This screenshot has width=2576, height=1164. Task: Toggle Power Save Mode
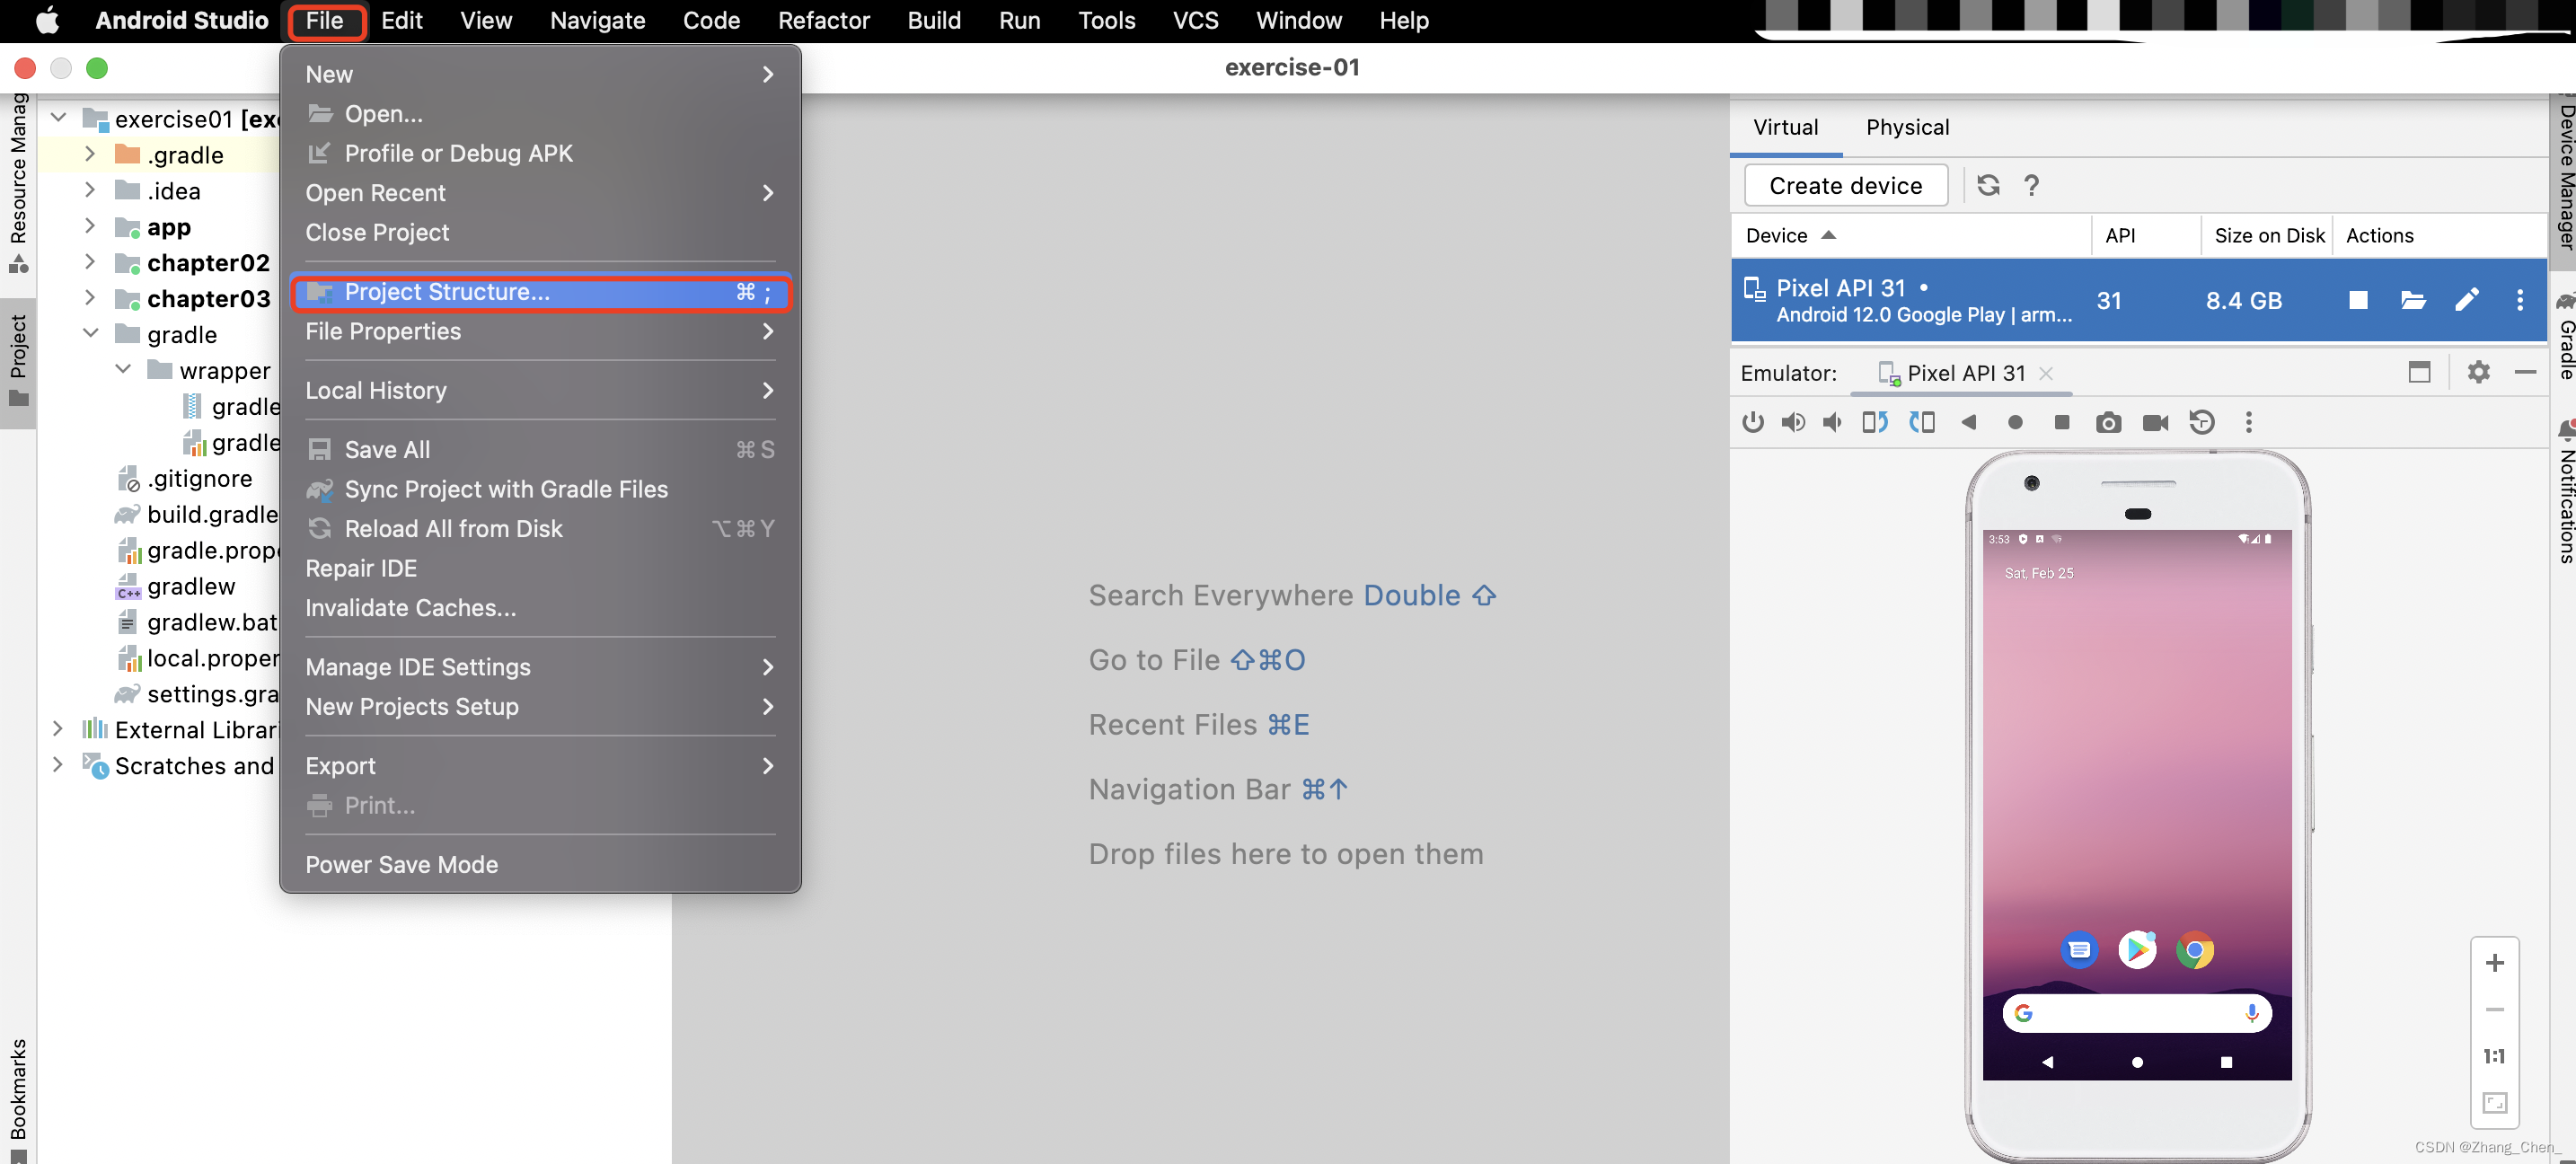pyautogui.click(x=540, y=865)
